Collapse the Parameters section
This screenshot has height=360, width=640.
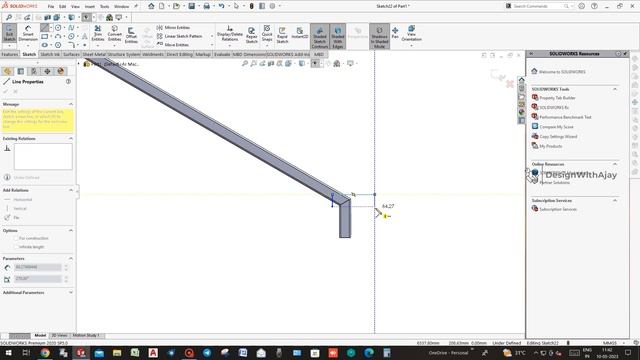pyautogui.click(x=71, y=259)
